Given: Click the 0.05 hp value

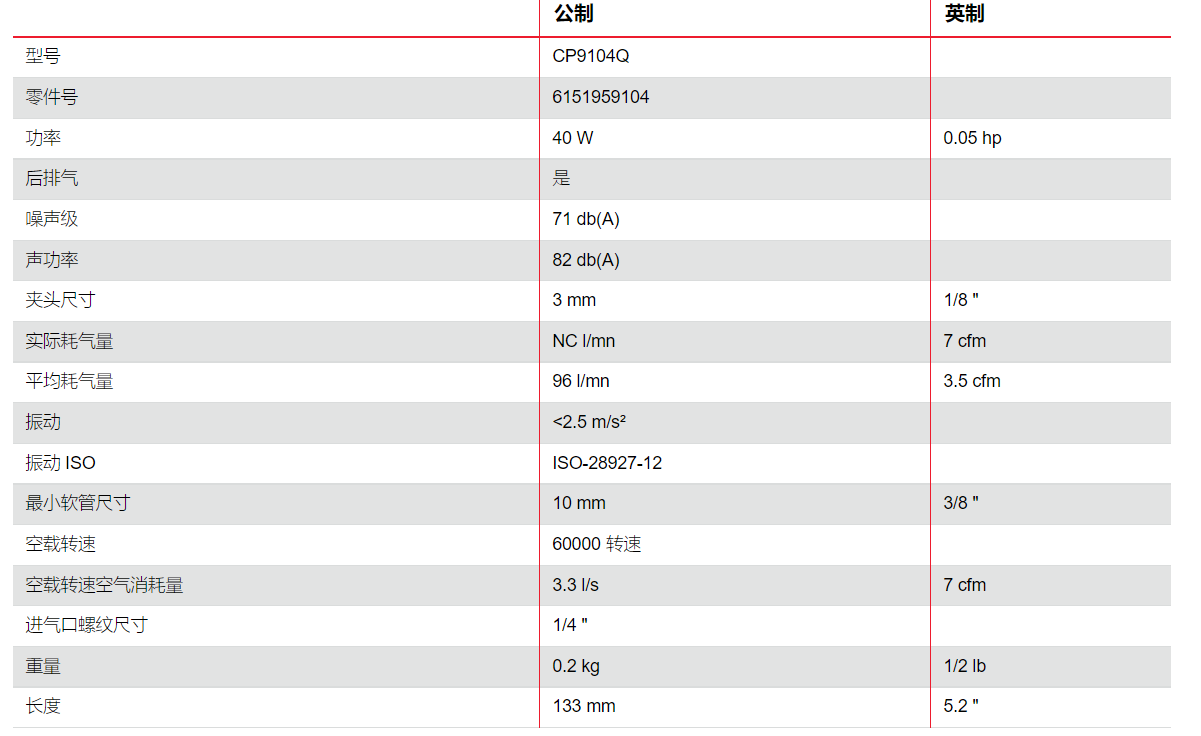Looking at the screenshot, I should [x=972, y=138].
